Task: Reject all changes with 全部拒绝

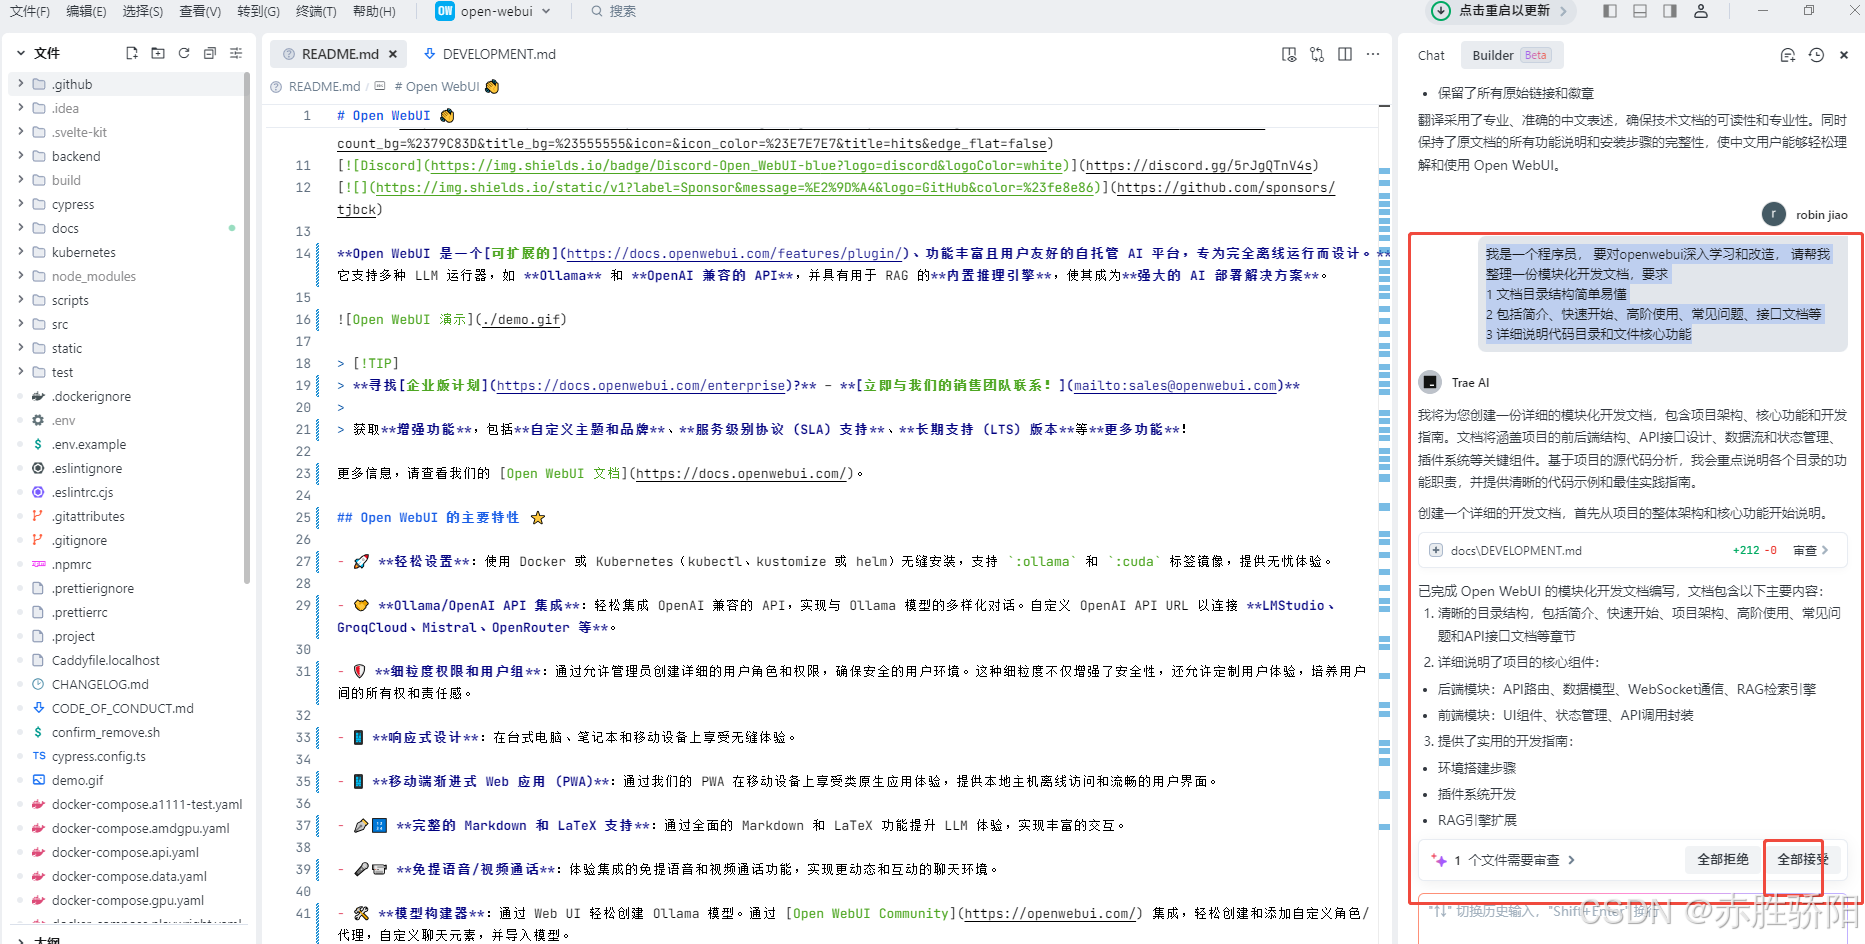Action: 1723,859
